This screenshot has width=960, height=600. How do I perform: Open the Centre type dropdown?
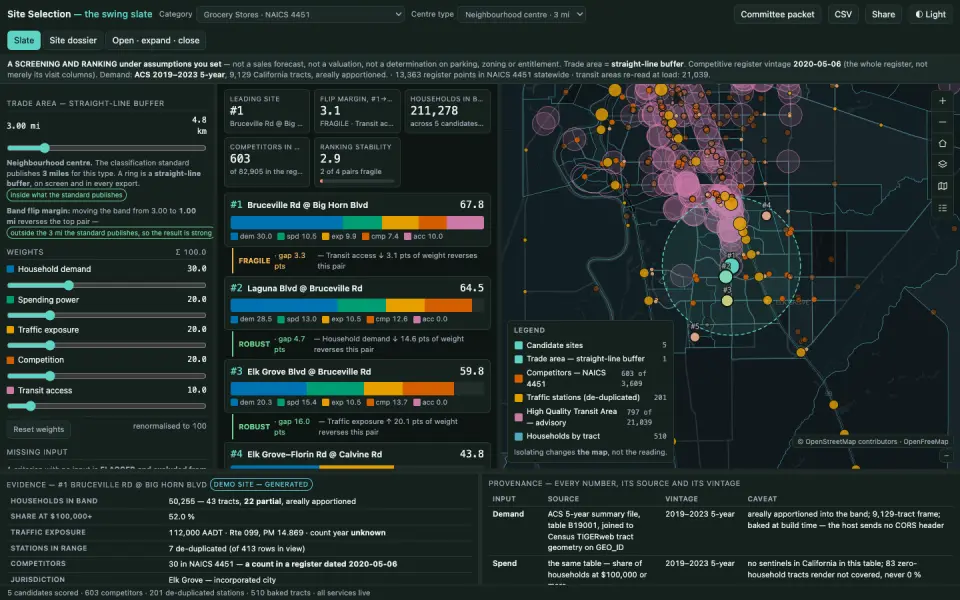[x=522, y=15]
